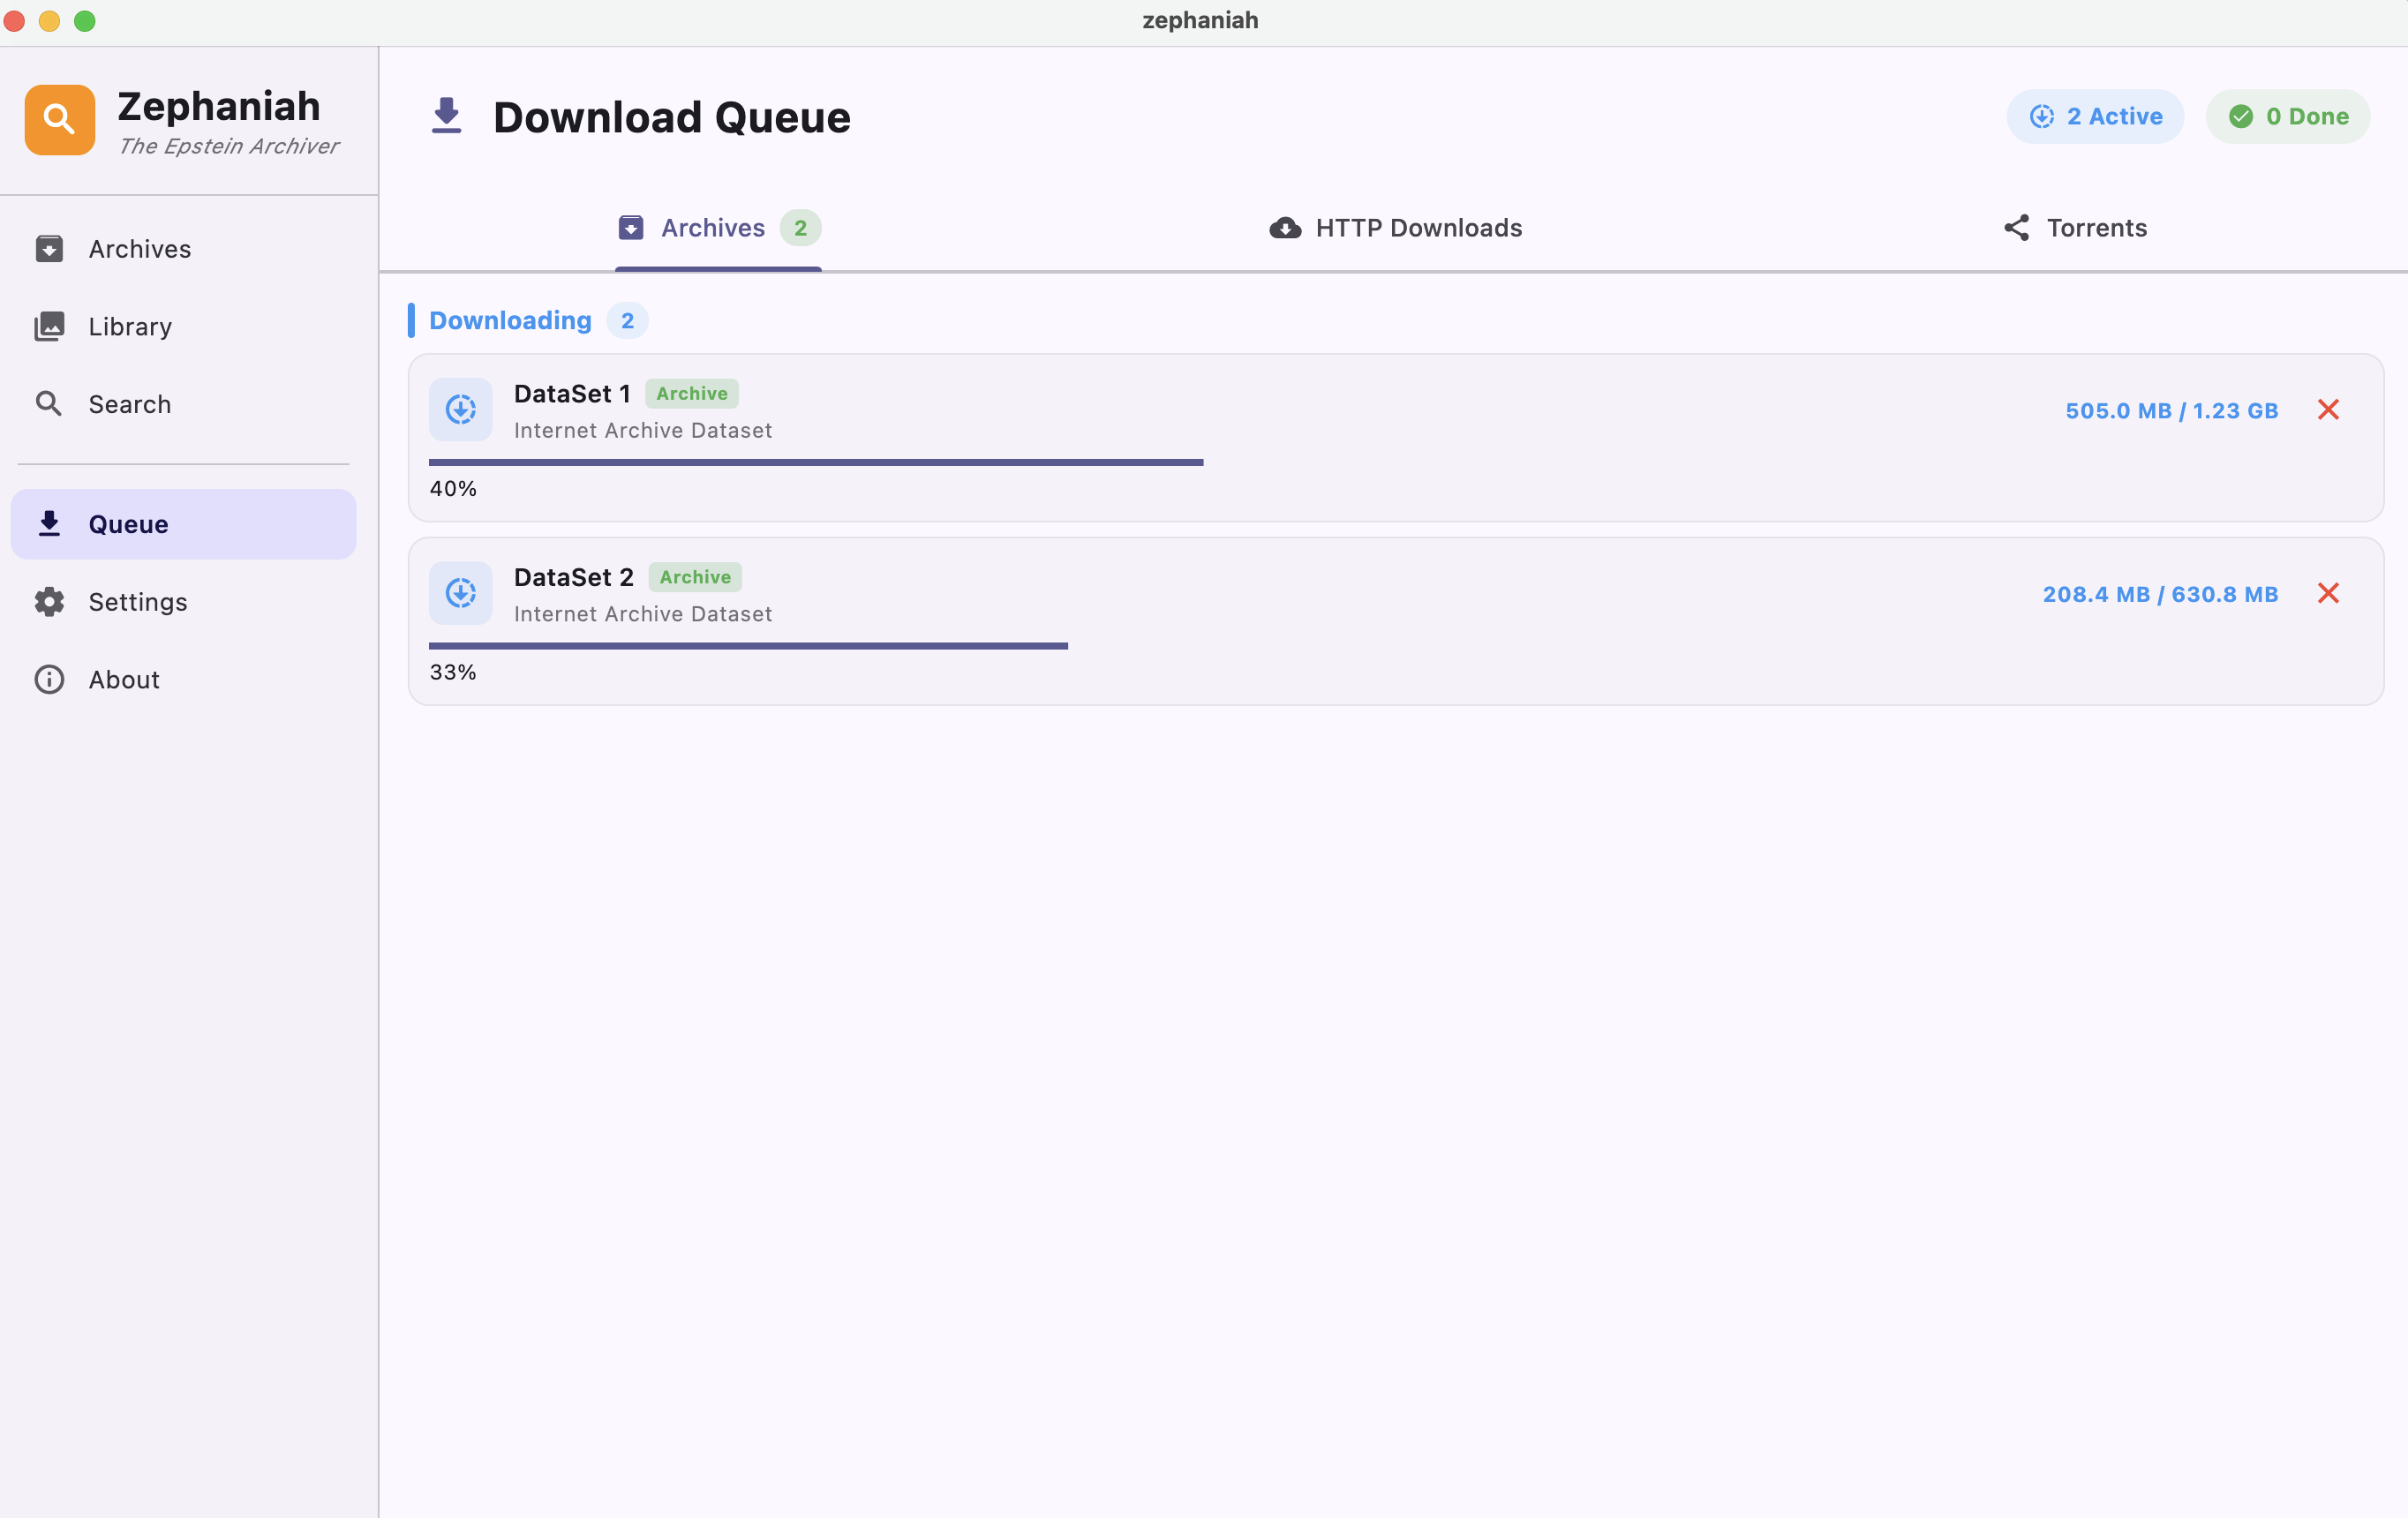This screenshot has width=2408, height=1518.
Task: Switch to the HTTP Downloads tab
Action: 1396,228
